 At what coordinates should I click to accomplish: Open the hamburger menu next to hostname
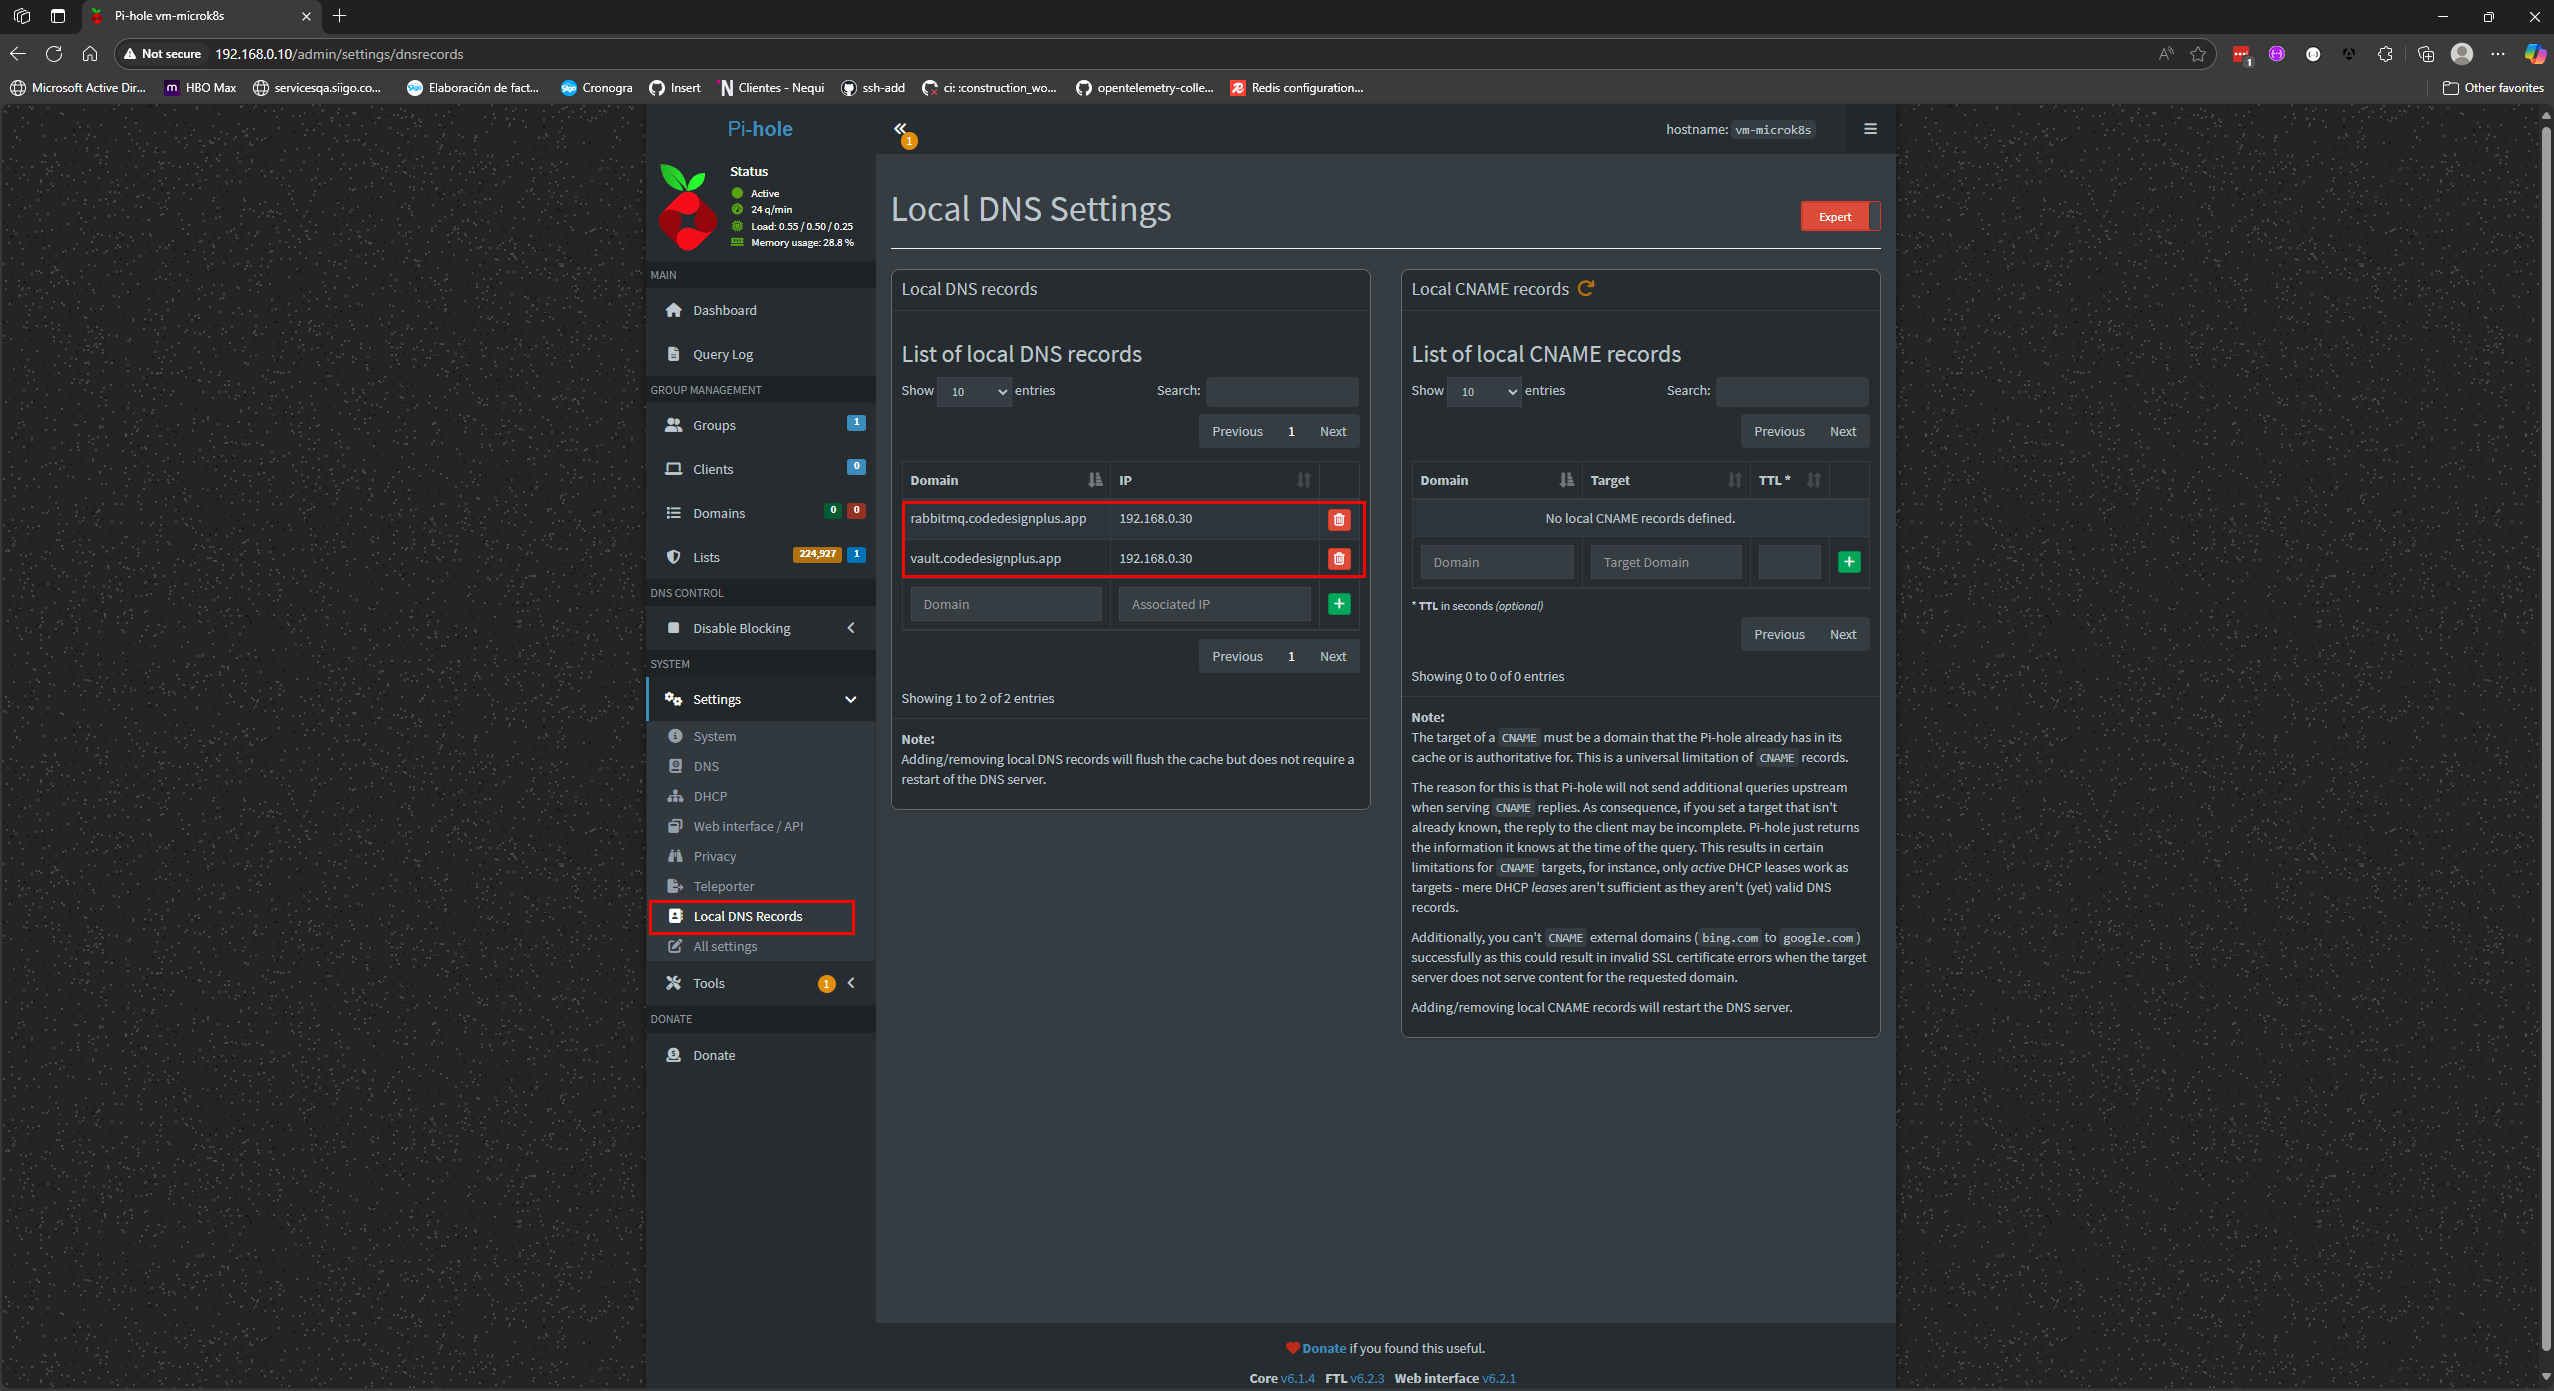pos(1870,129)
